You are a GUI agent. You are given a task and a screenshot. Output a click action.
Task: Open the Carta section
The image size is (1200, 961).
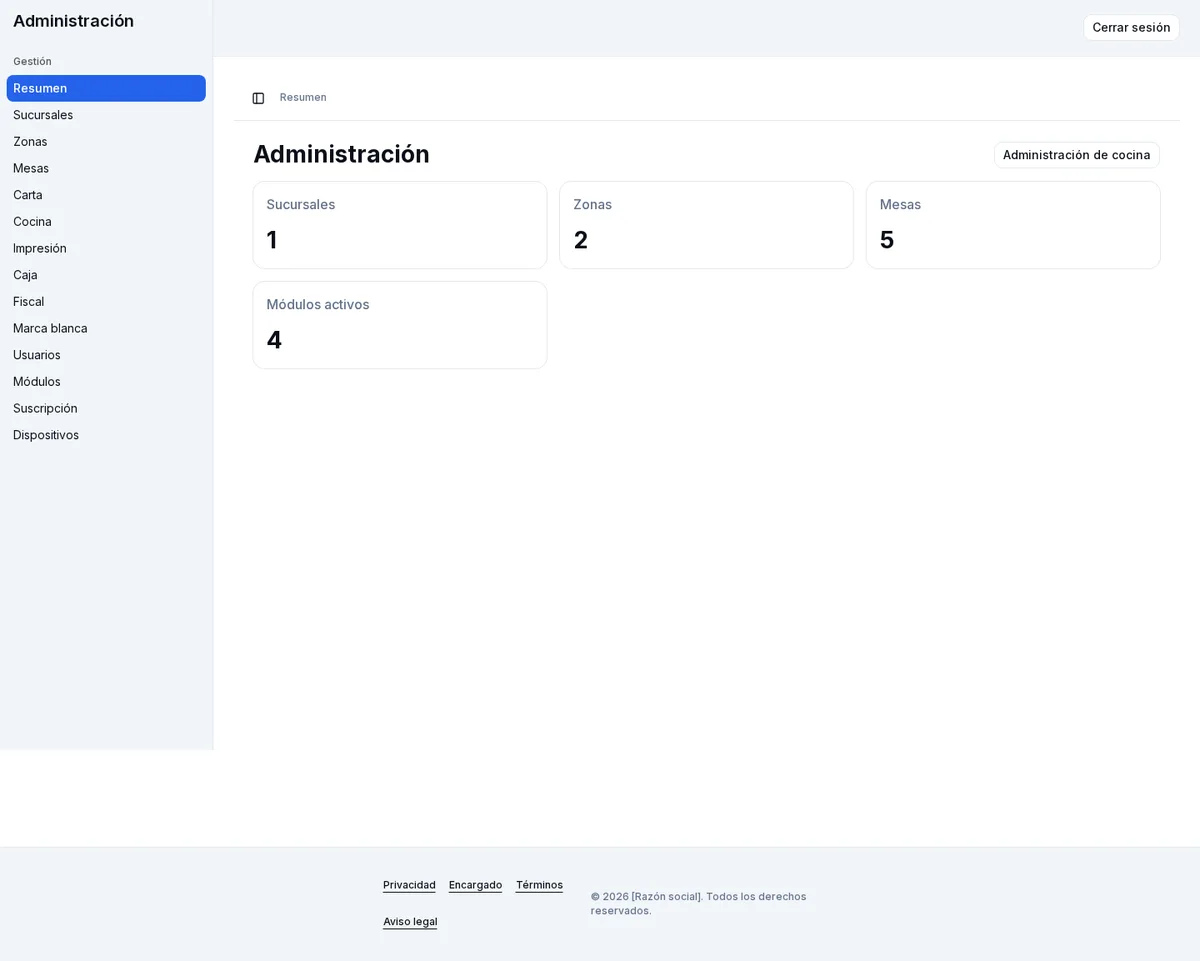point(106,195)
